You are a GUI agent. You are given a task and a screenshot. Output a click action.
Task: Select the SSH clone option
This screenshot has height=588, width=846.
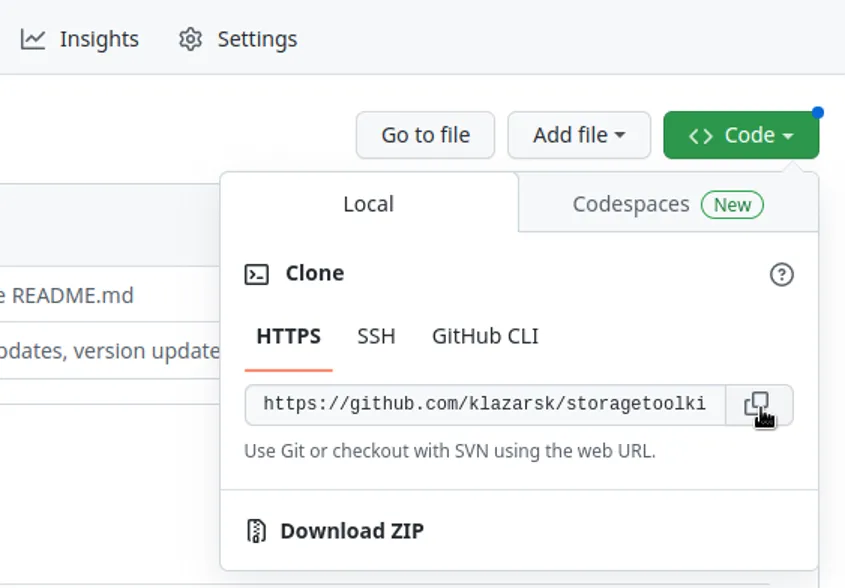click(376, 336)
